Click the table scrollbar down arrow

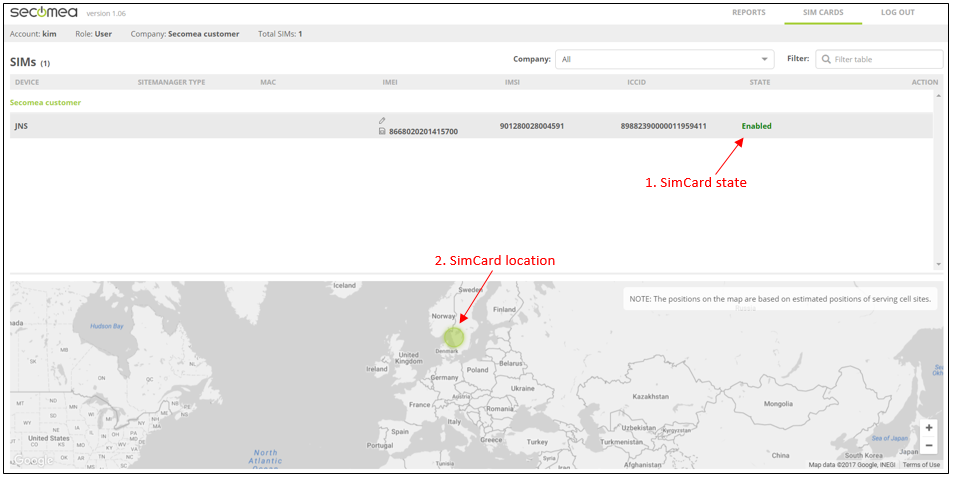[x=938, y=264]
